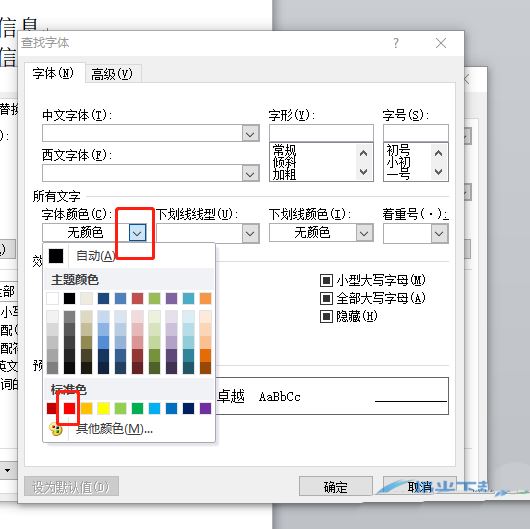
Task: Click the help question mark icon
Action: [396, 43]
